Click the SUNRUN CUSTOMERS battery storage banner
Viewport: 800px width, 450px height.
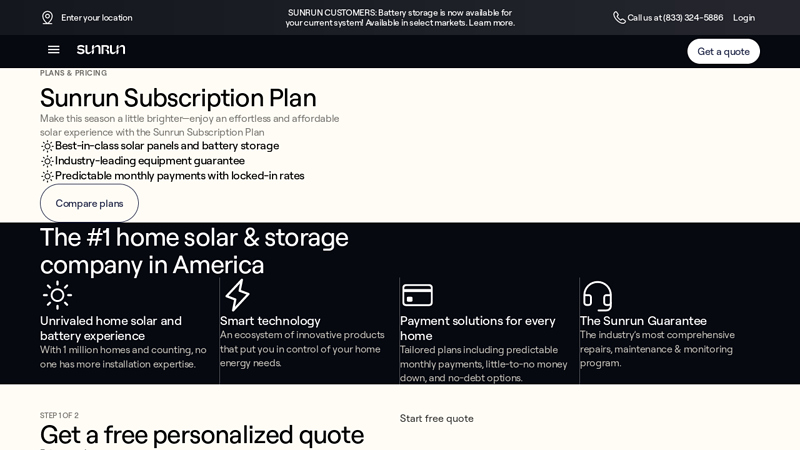(x=400, y=17)
